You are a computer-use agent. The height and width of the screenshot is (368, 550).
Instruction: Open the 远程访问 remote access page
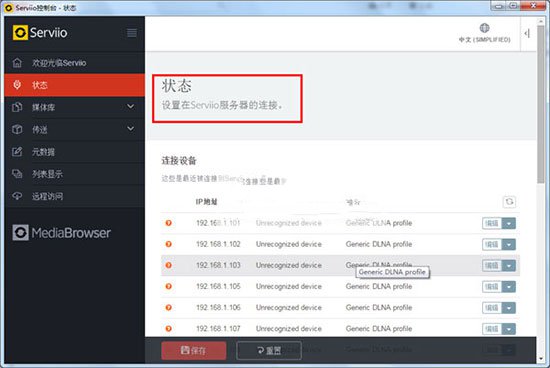tap(75, 196)
